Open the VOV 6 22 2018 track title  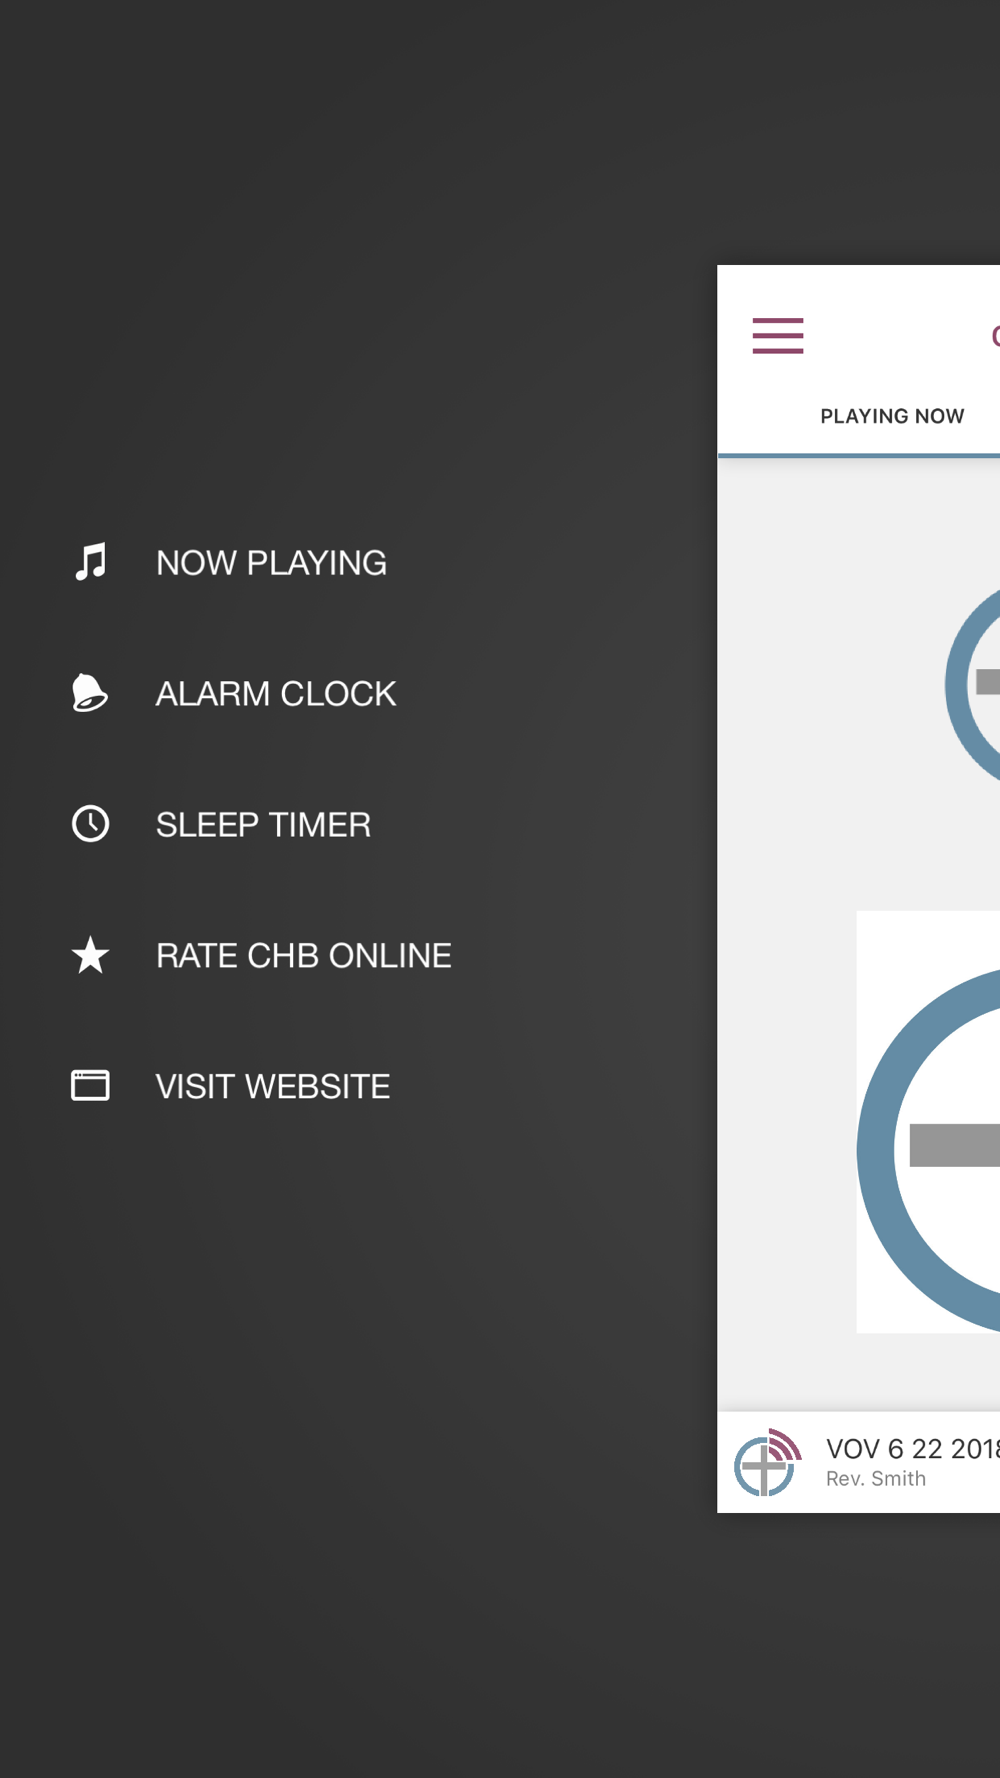(x=913, y=1449)
